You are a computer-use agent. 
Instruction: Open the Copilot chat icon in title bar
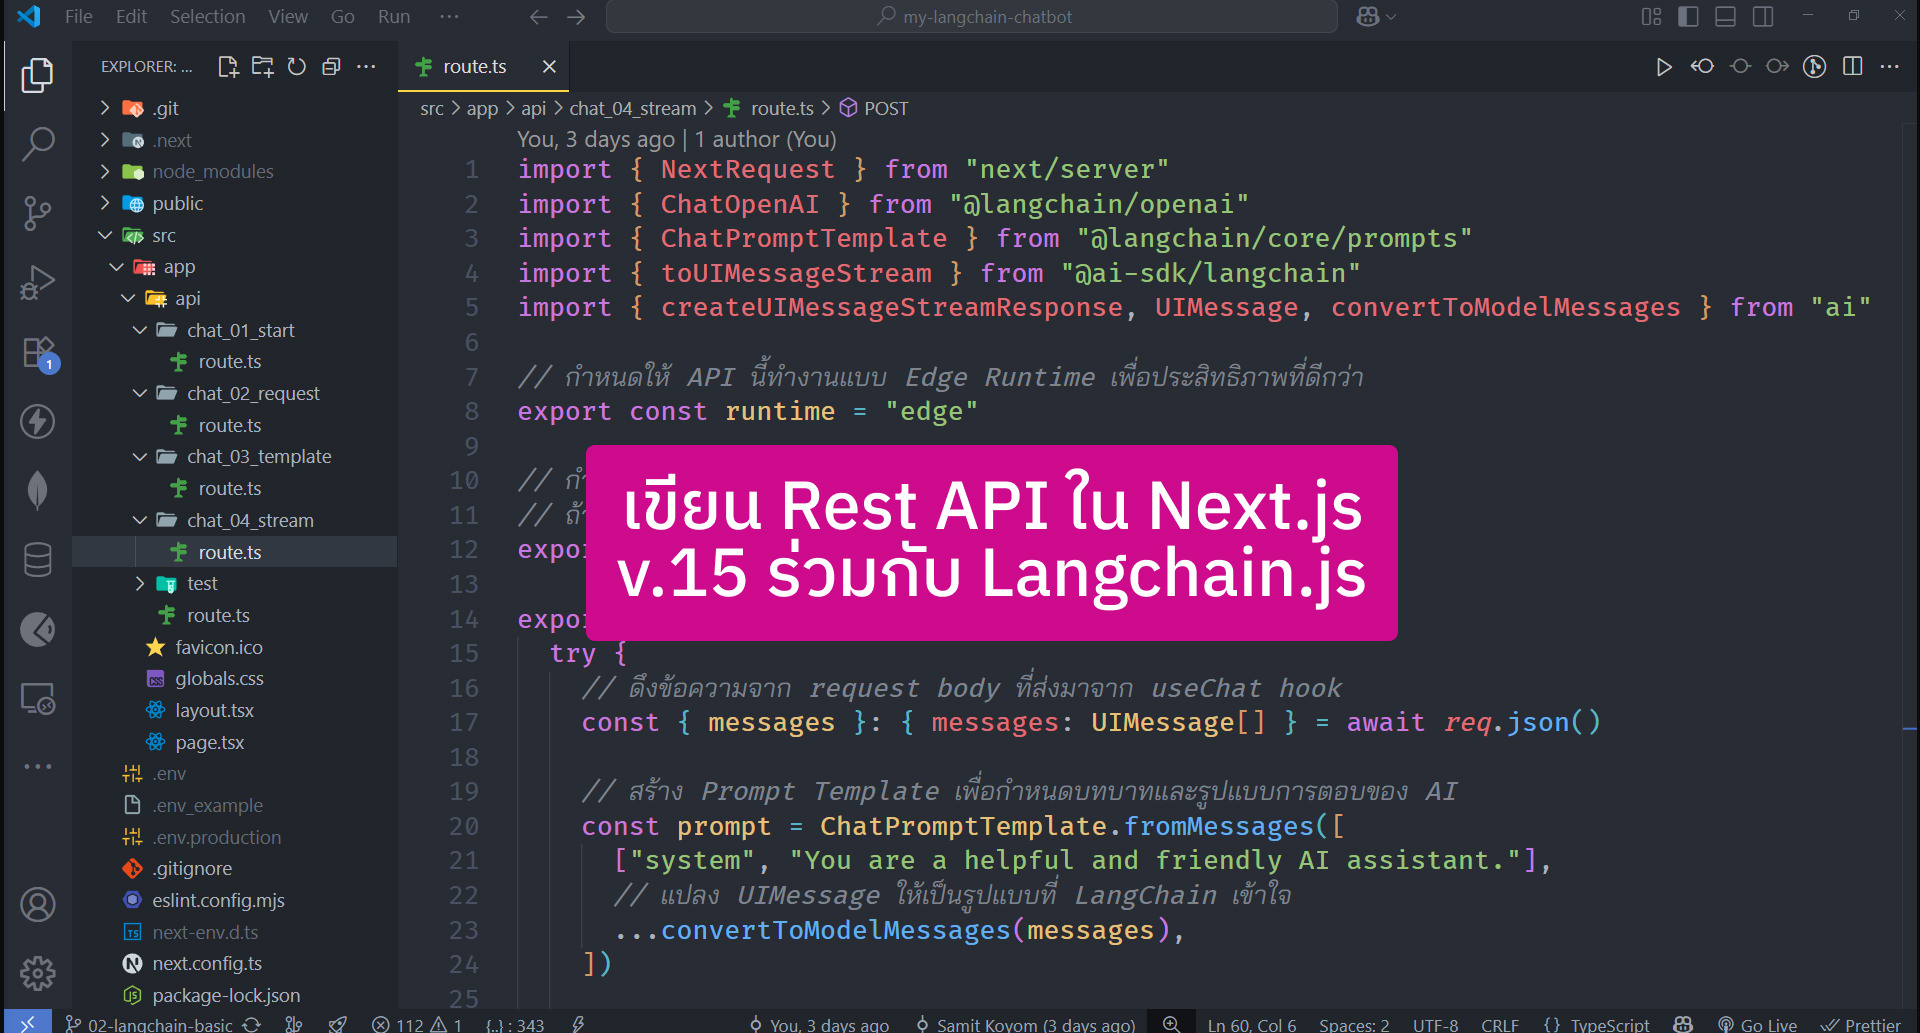coord(1368,17)
